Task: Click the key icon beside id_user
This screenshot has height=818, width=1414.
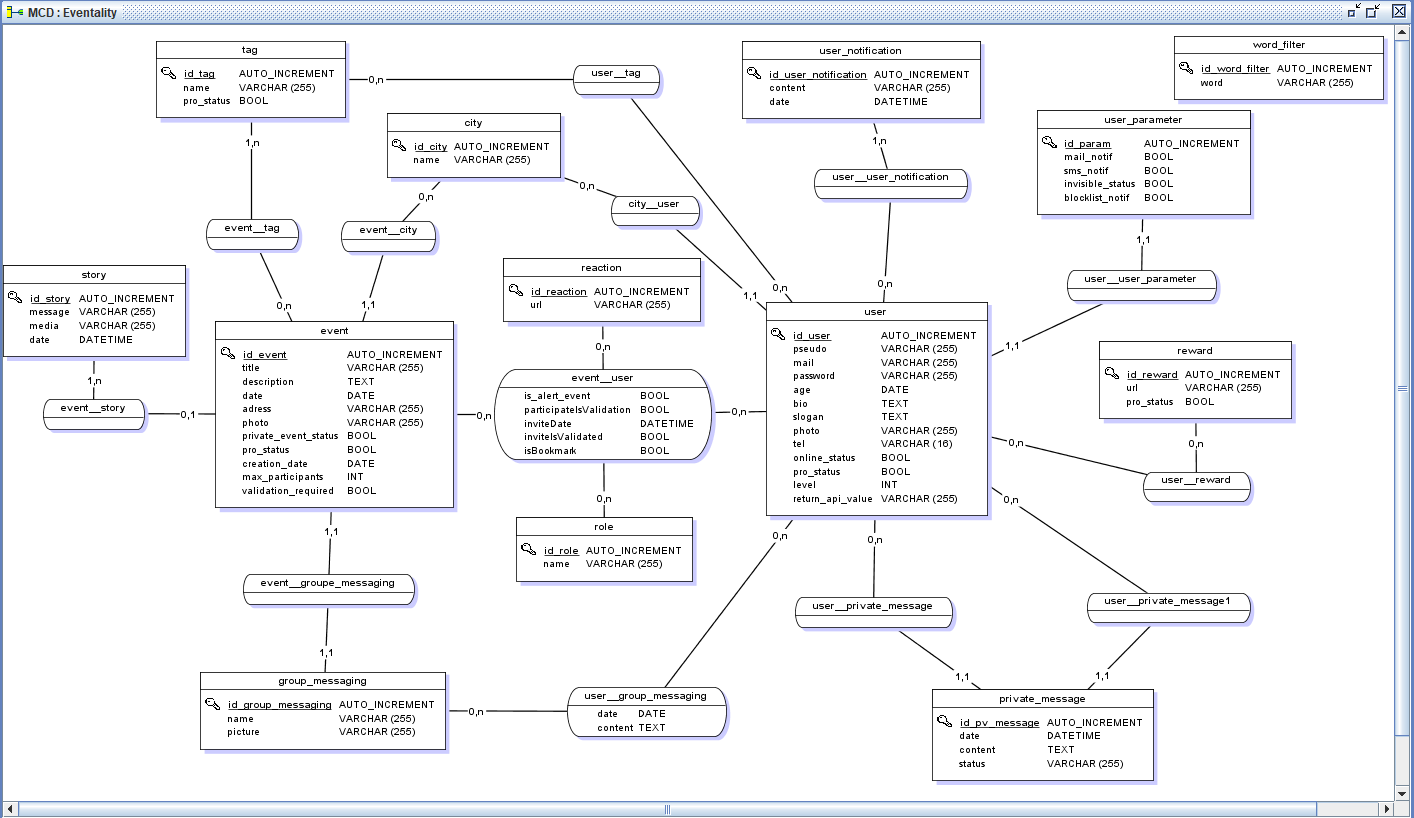Action: click(x=778, y=335)
